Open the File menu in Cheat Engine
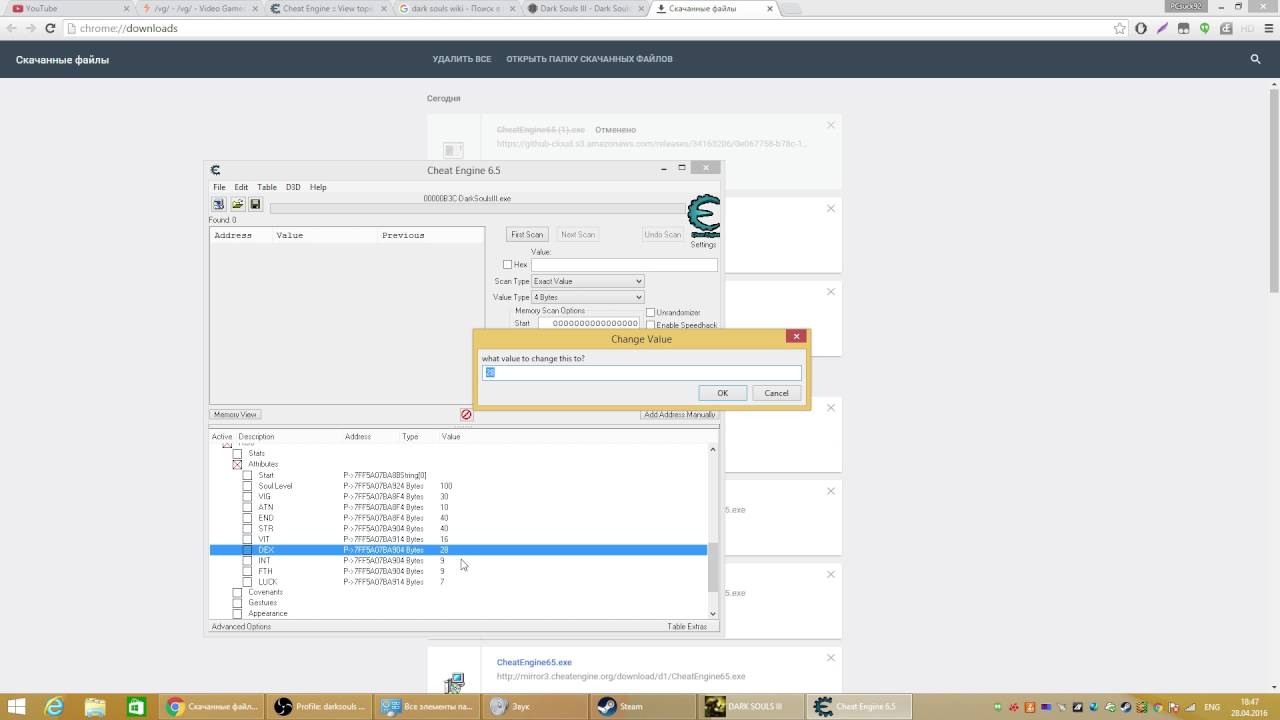1280x720 pixels. [x=219, y=187]
